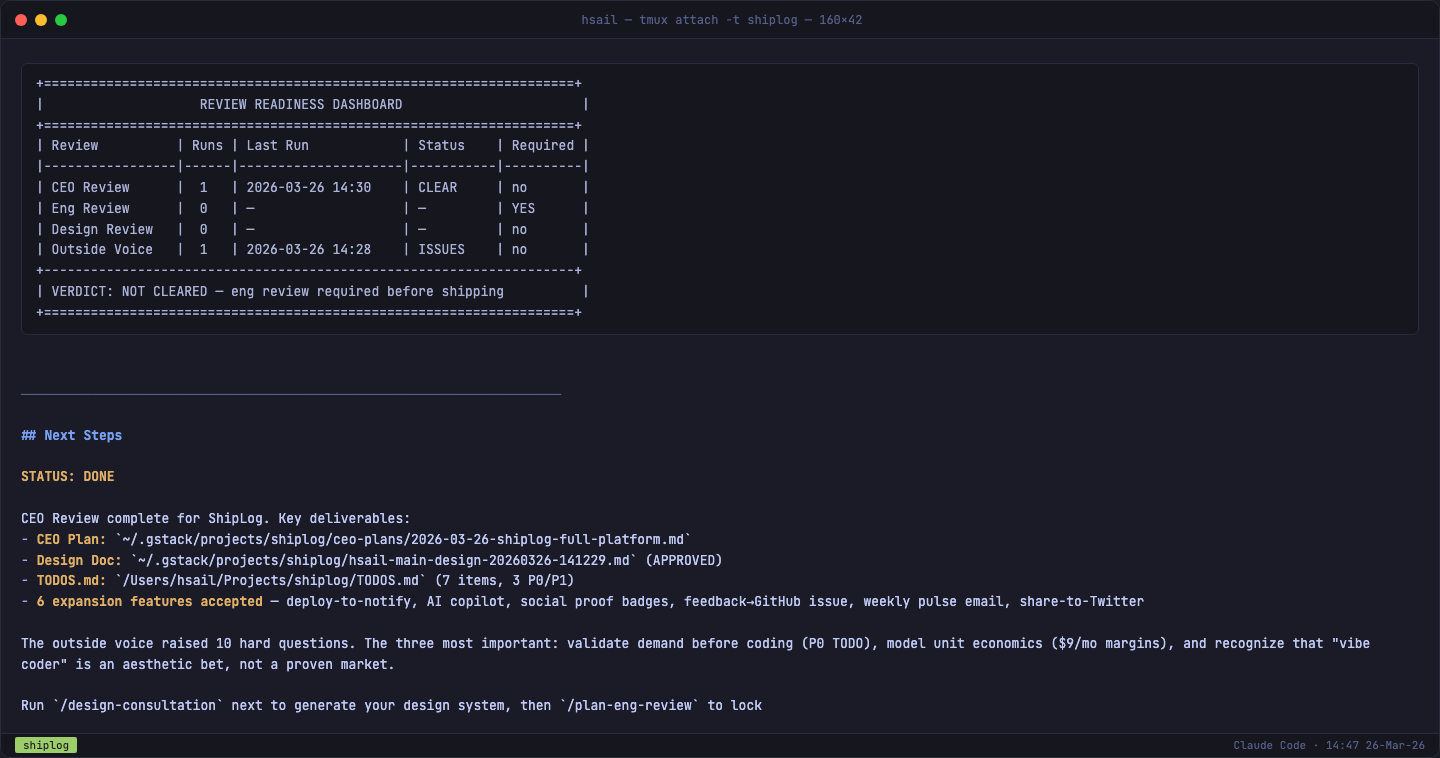This screenshot has height=758, width=1440.
Task: Click the green maximize window button
Action: coord(61,20)
